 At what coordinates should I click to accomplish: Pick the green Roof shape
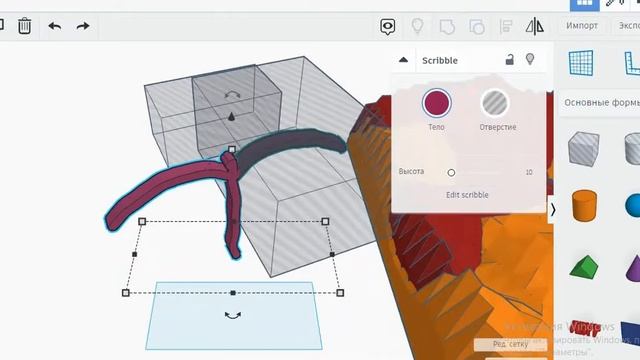(584, 267)
